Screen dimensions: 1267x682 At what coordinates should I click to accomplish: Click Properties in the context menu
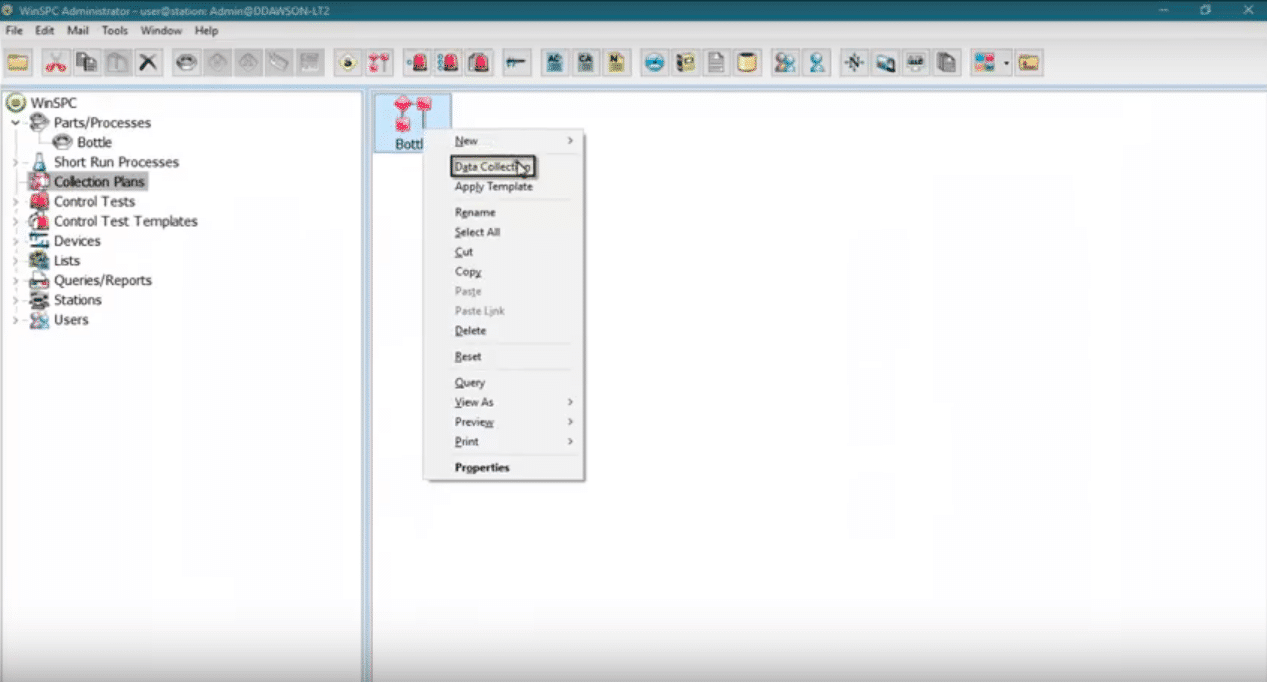[x=482, y=467]
